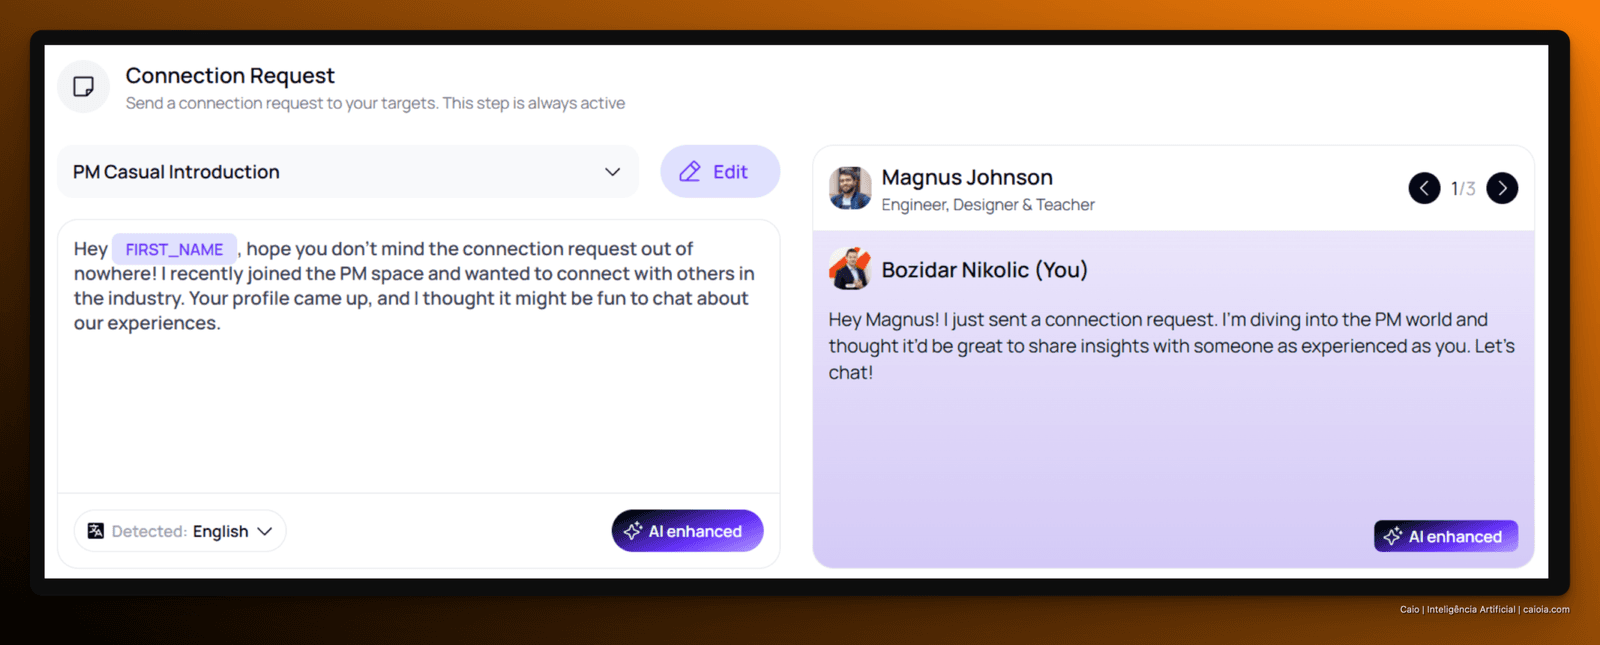Open the Detected: English language dropdown

180,531
